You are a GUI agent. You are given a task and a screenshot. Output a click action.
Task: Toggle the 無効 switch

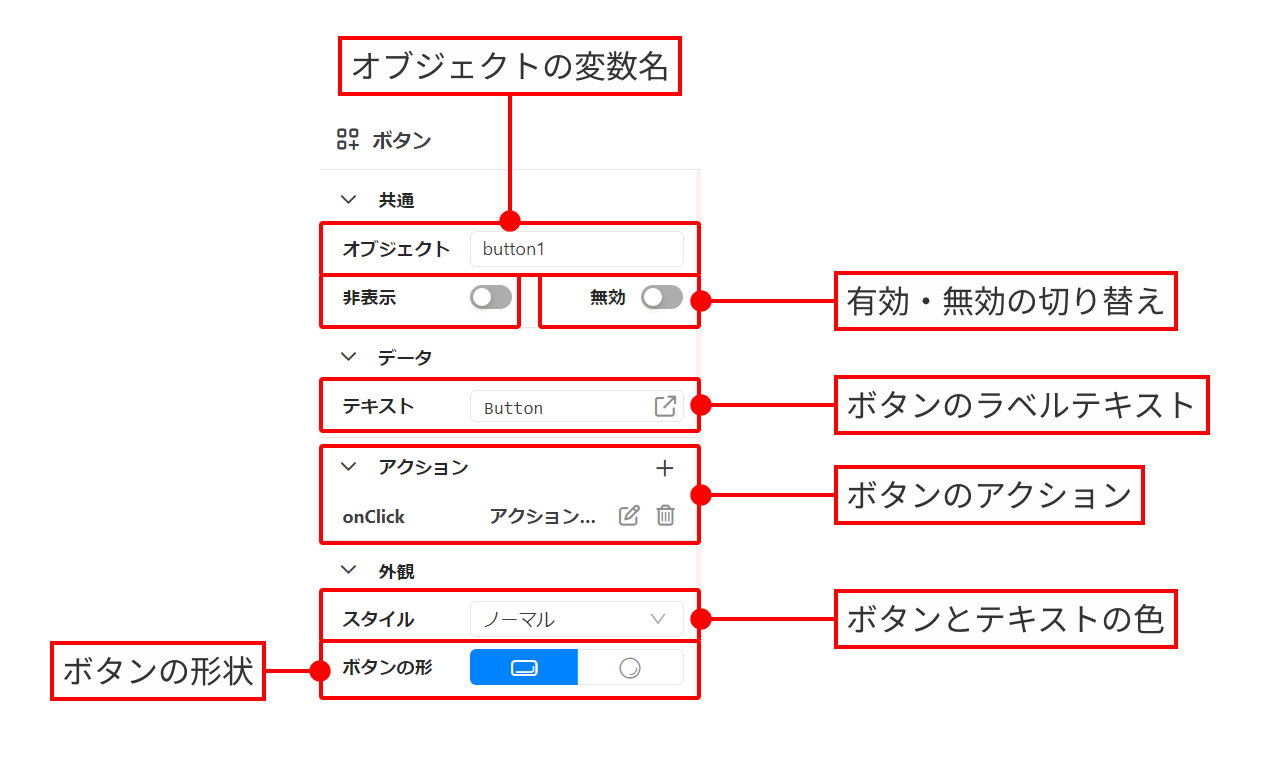662,298
